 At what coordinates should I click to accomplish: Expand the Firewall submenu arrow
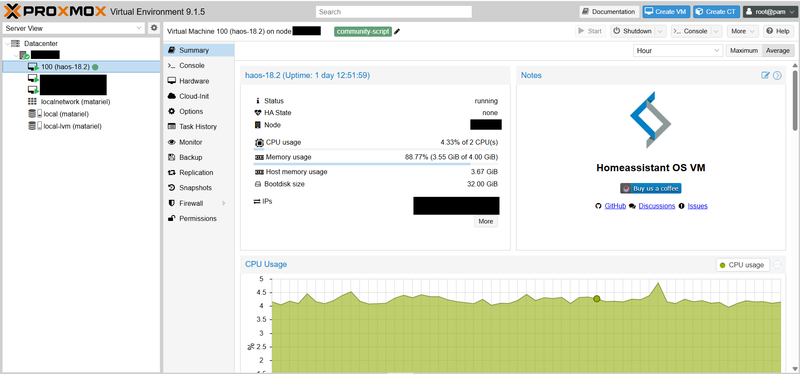coord(223,204)
